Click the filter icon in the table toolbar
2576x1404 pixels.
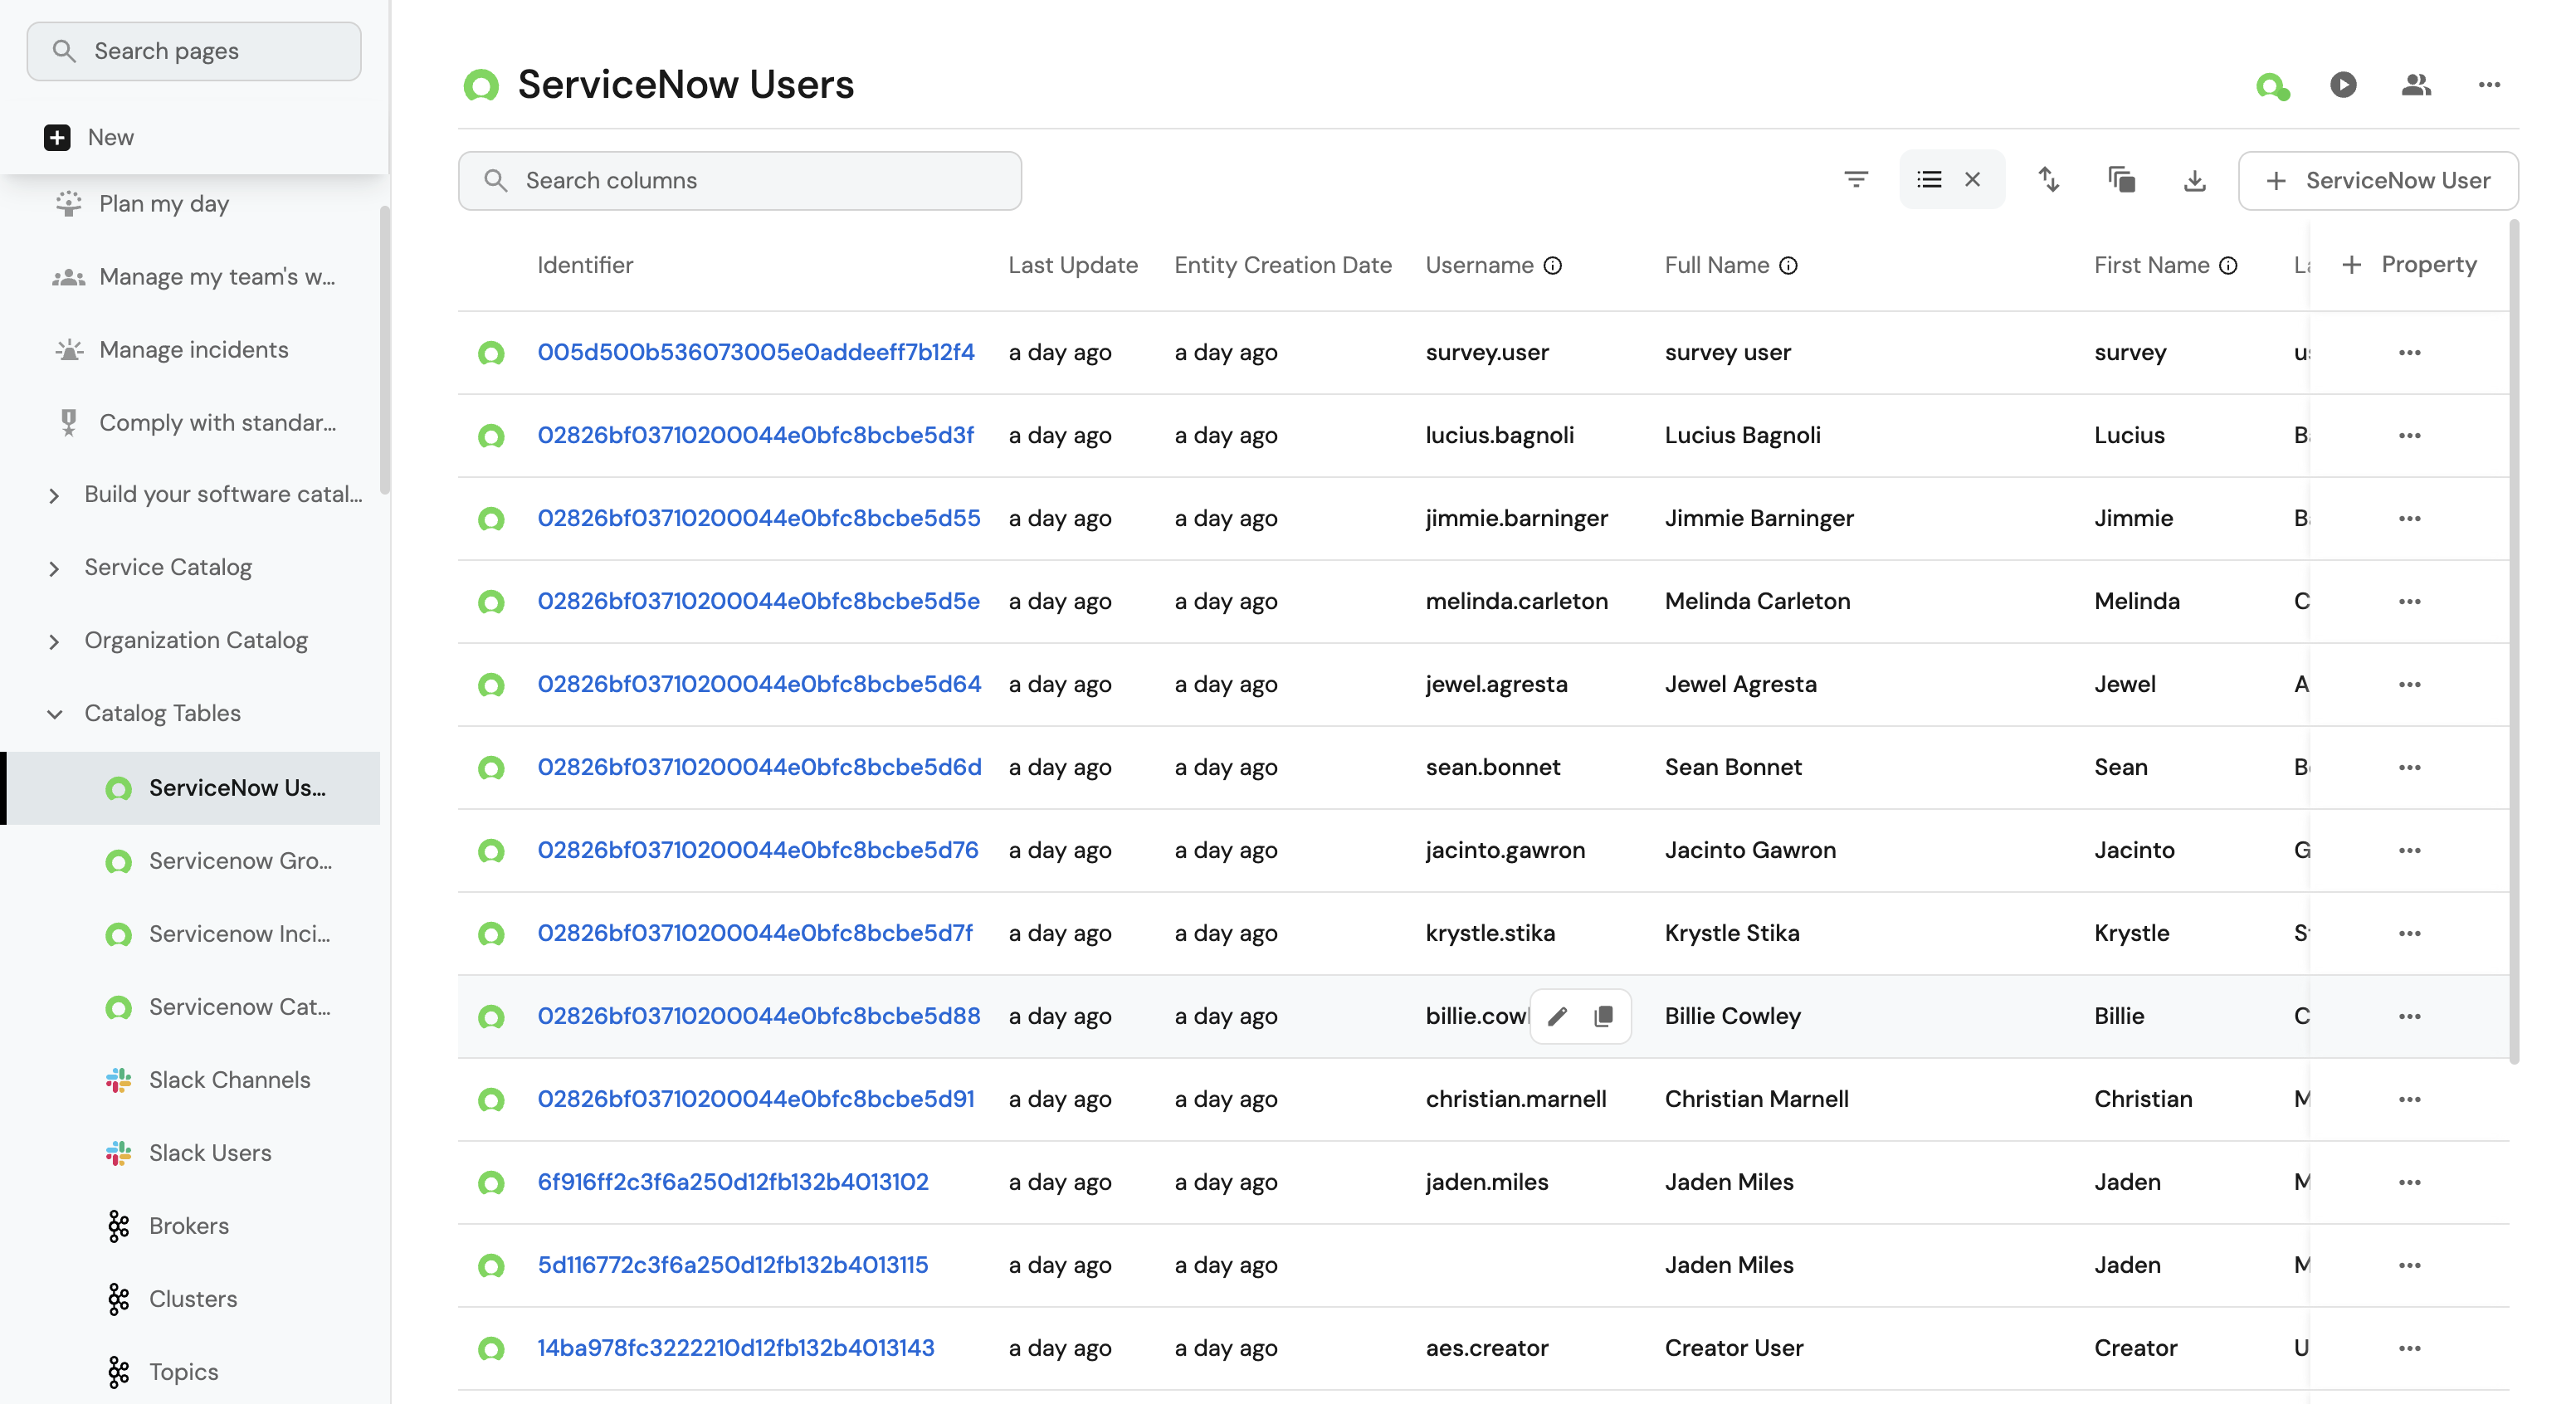pos(1856,180)
